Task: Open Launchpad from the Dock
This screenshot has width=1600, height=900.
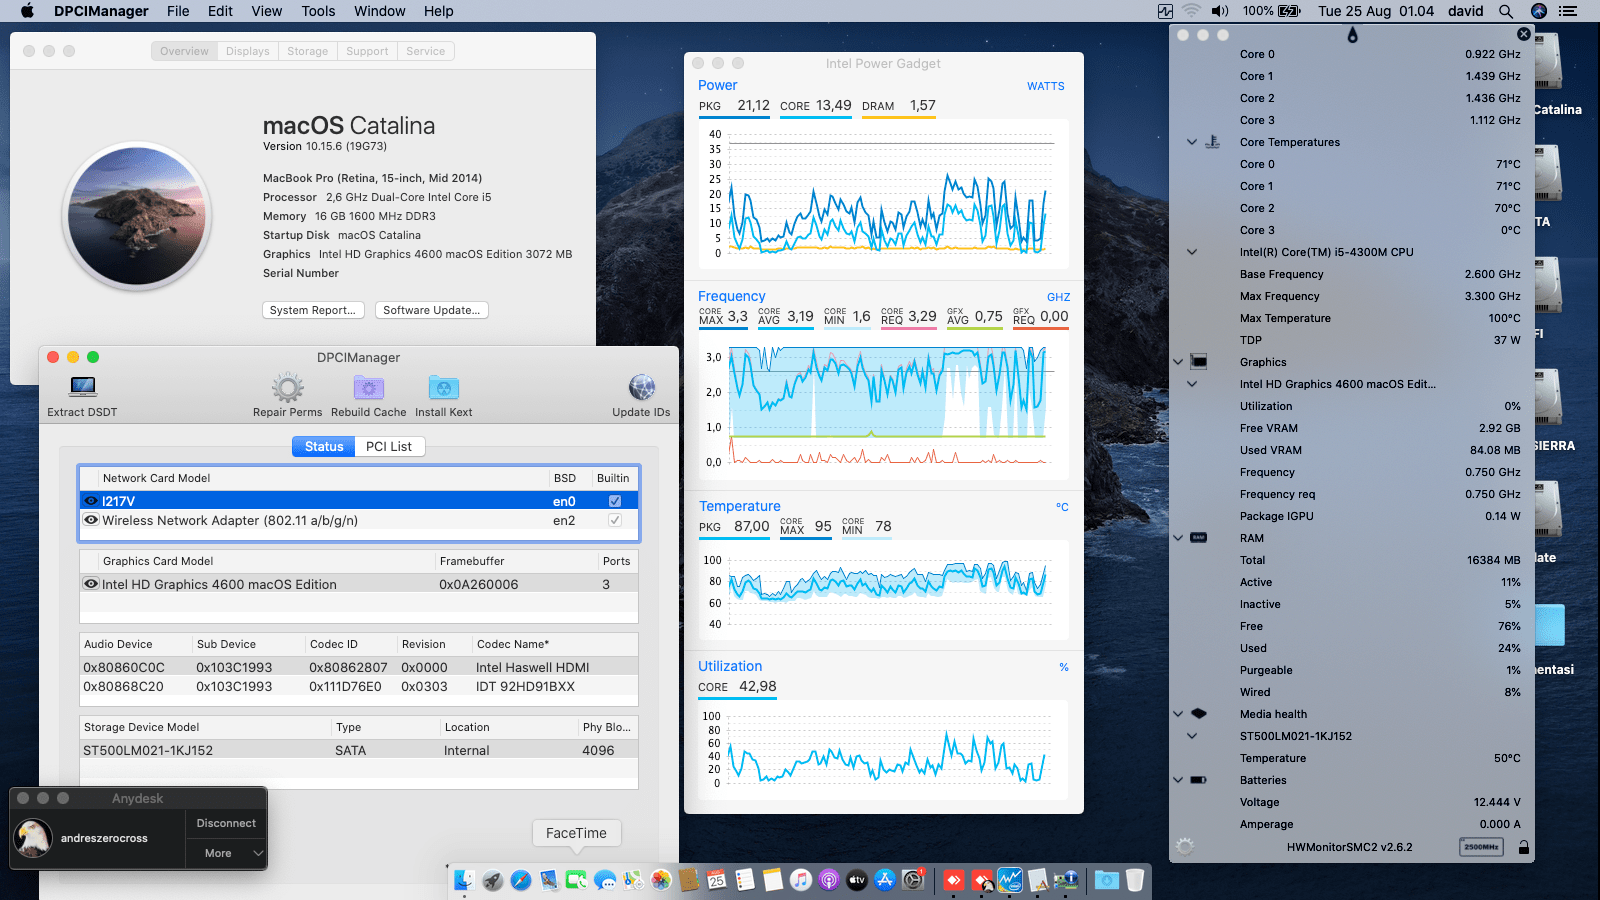Action: tap(492, 880)
